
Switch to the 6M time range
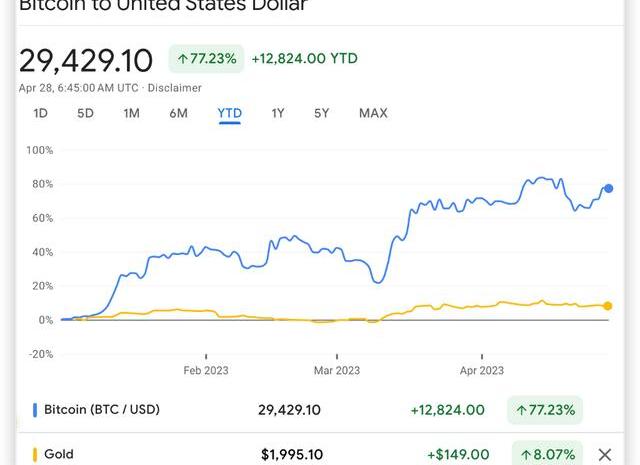pyautogui.click(x=178, y=113)
